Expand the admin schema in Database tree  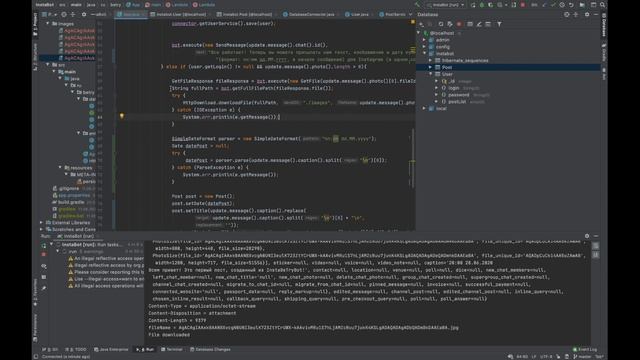(x=424, y=40)
